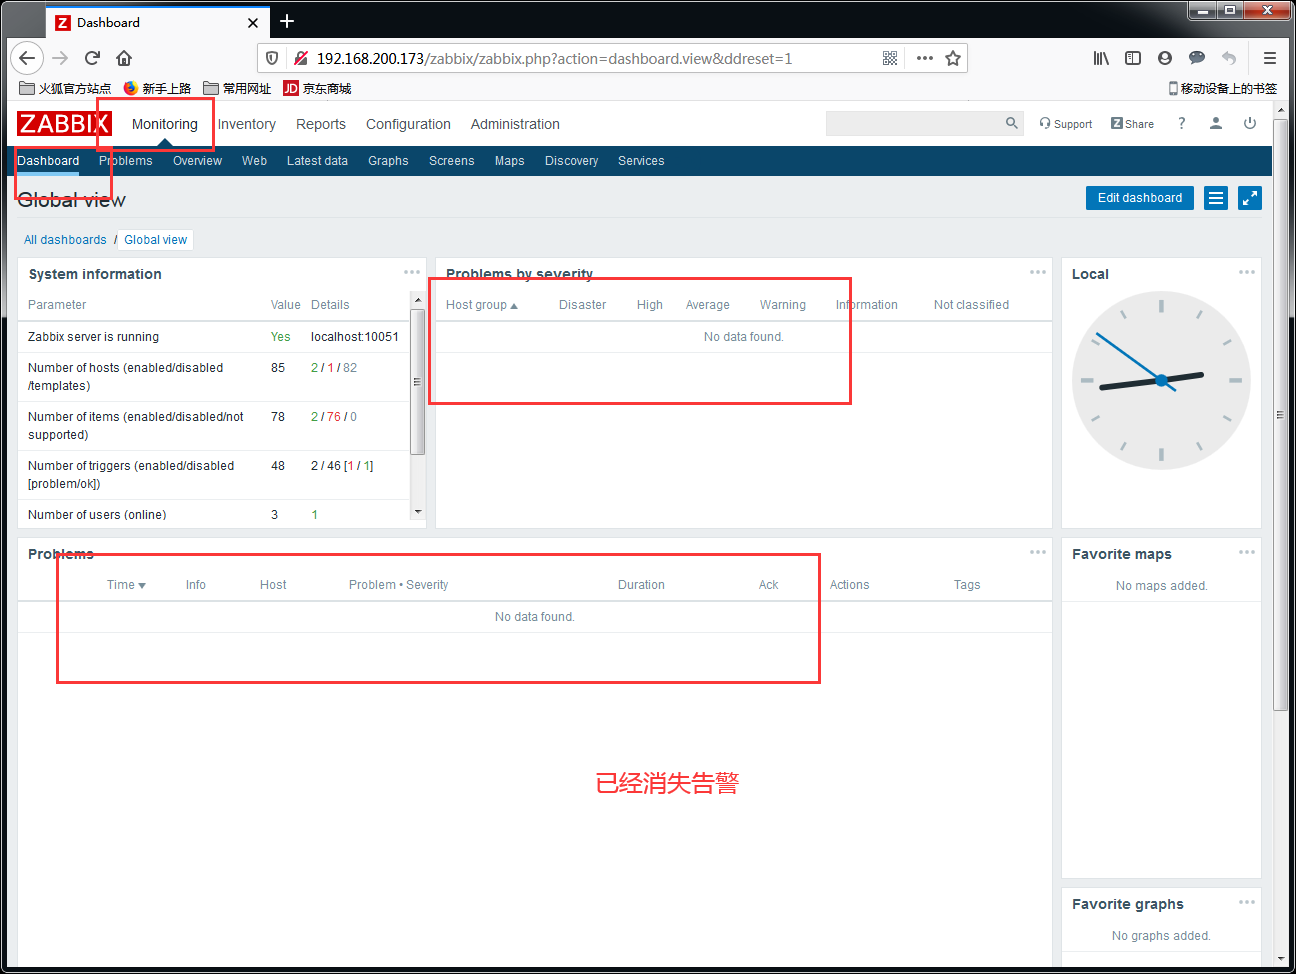Select Latest data submenu item

(x=317, y=161)
